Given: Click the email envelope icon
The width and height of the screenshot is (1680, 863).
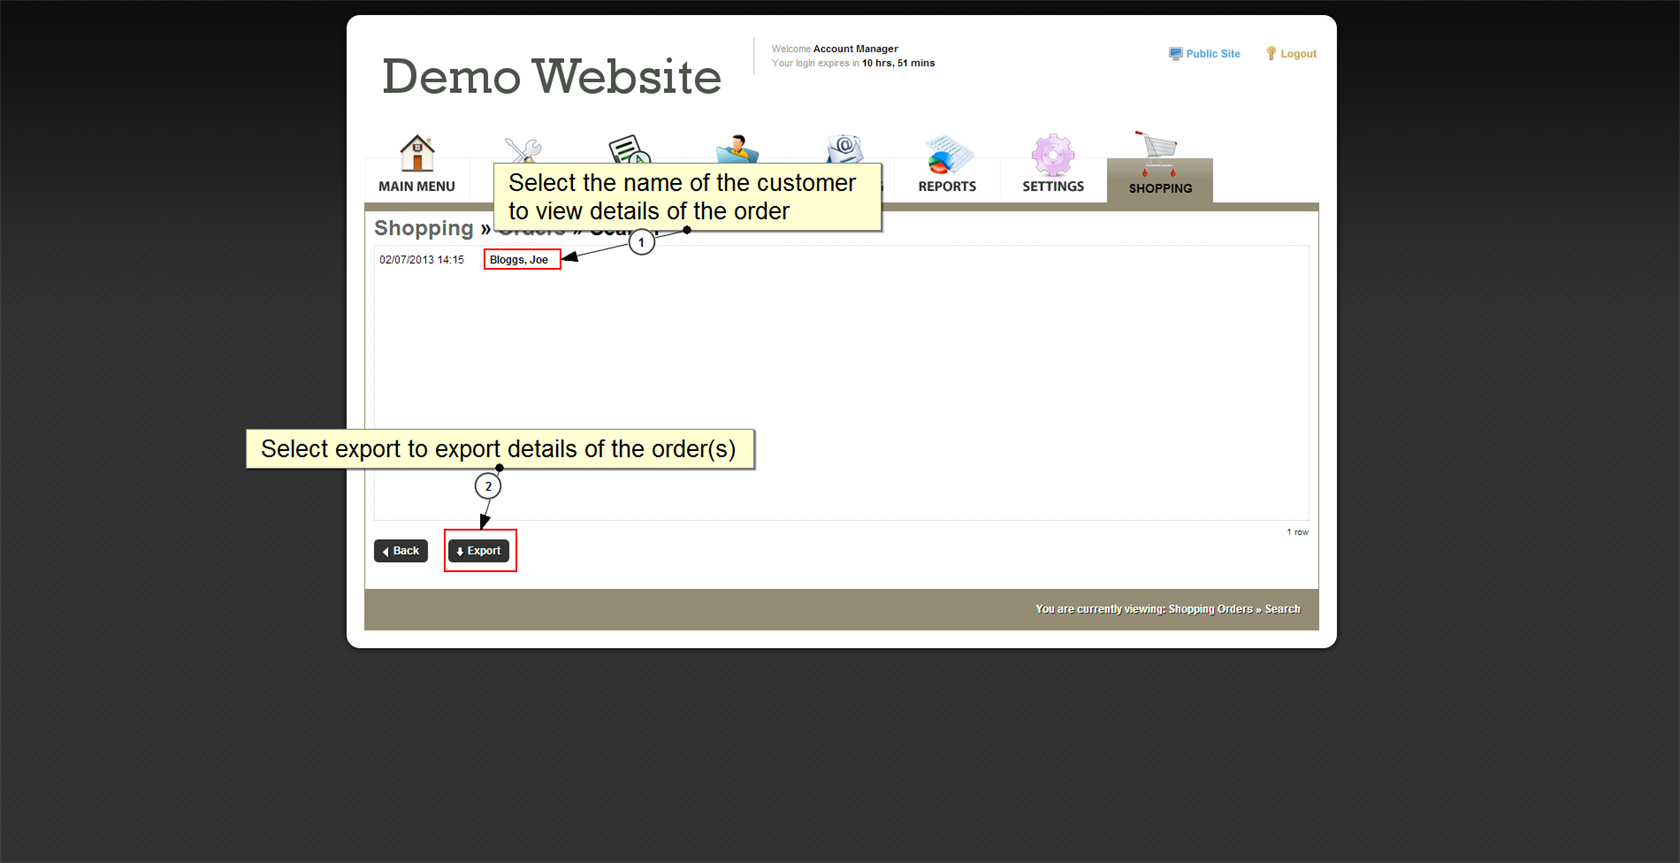Looking at the screenshot, I should (x=845, y=148).
